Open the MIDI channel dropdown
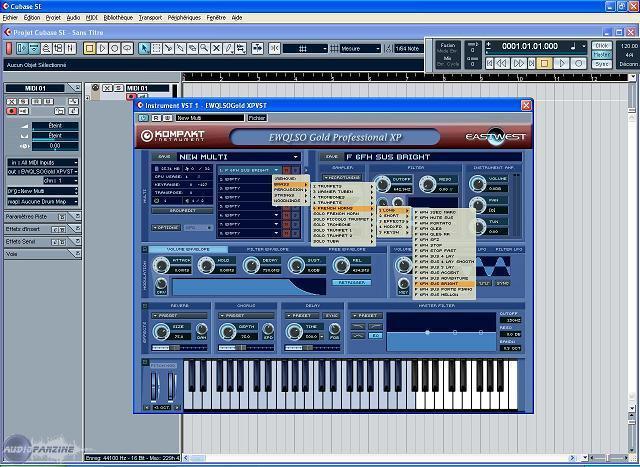The image size is (640, 467). coord(60,180)
